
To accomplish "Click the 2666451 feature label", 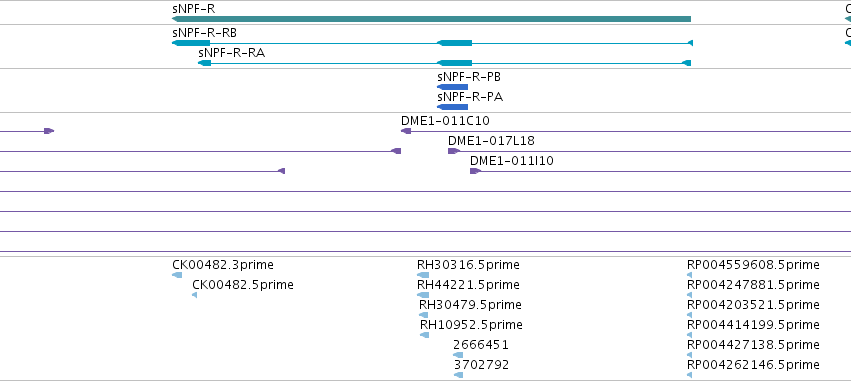I will (x=481, y=345).
